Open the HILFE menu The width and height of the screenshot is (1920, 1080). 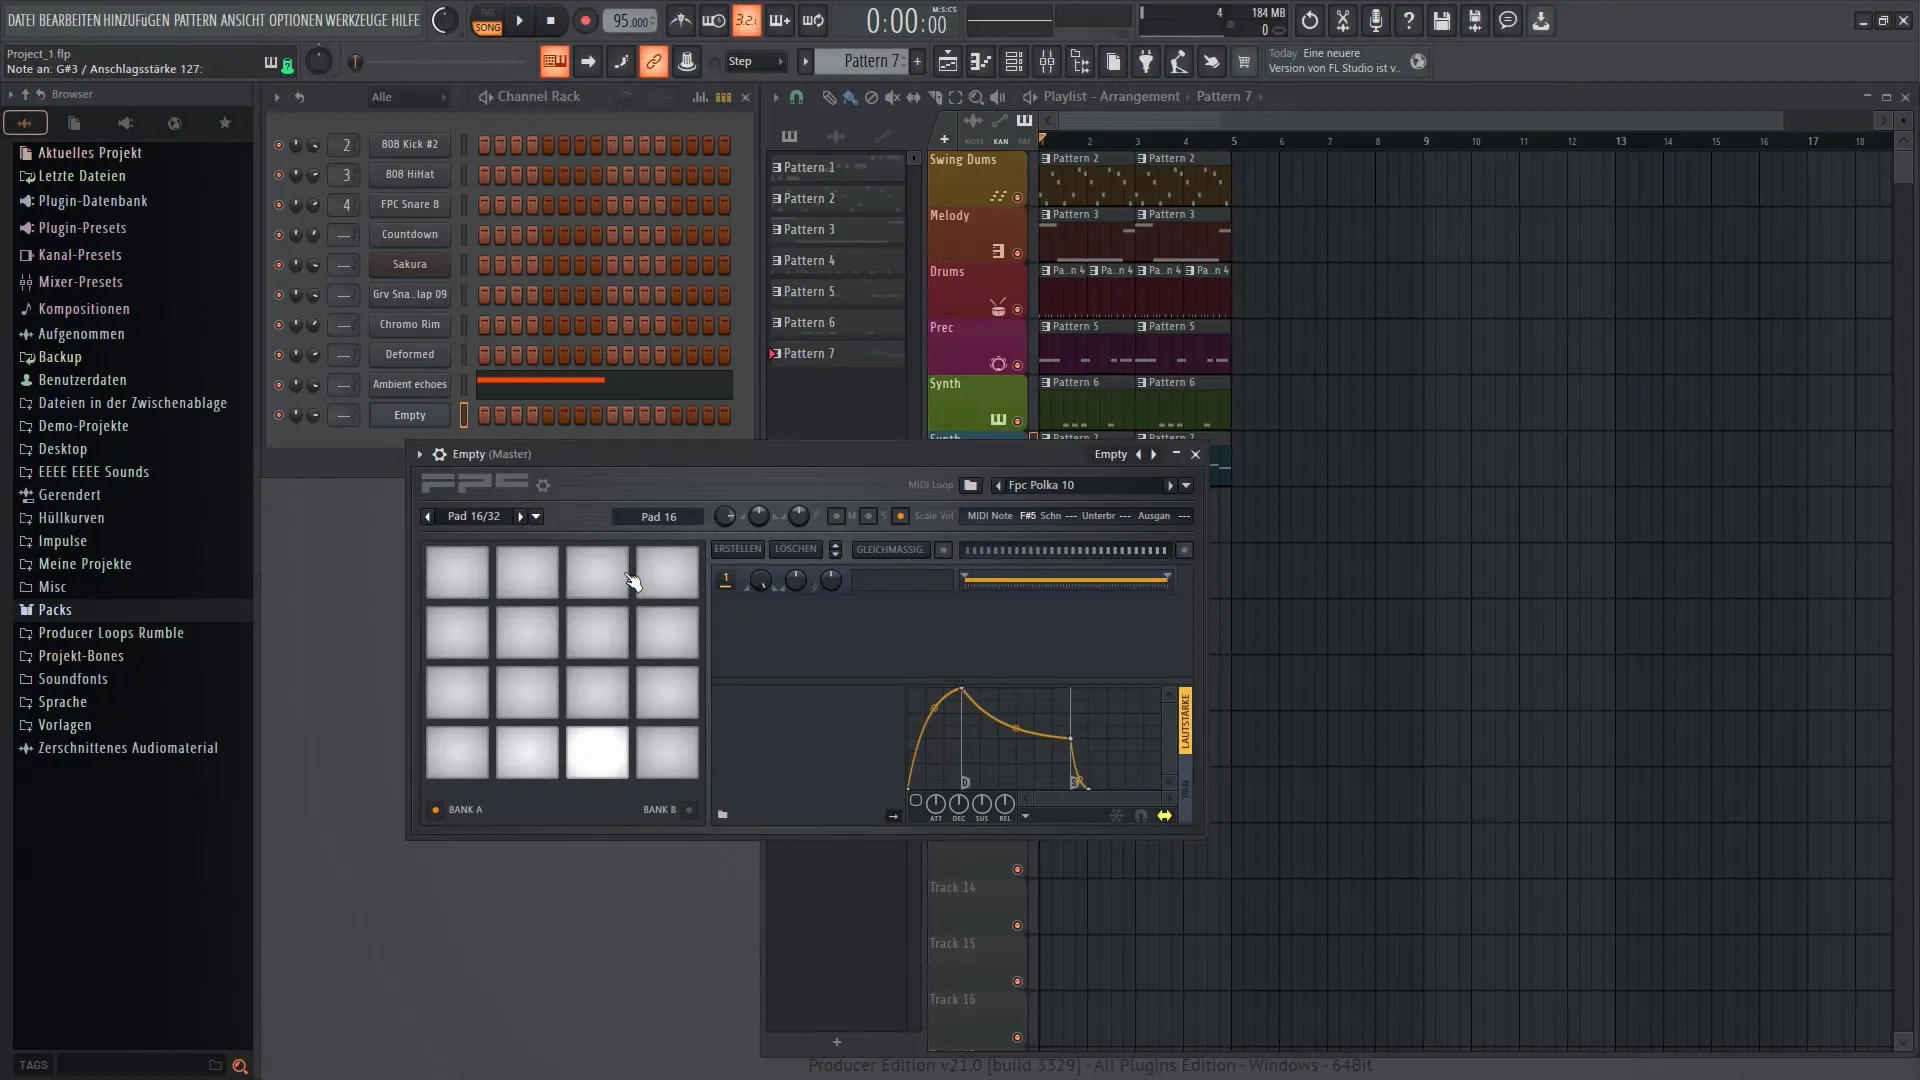(405, 20)
